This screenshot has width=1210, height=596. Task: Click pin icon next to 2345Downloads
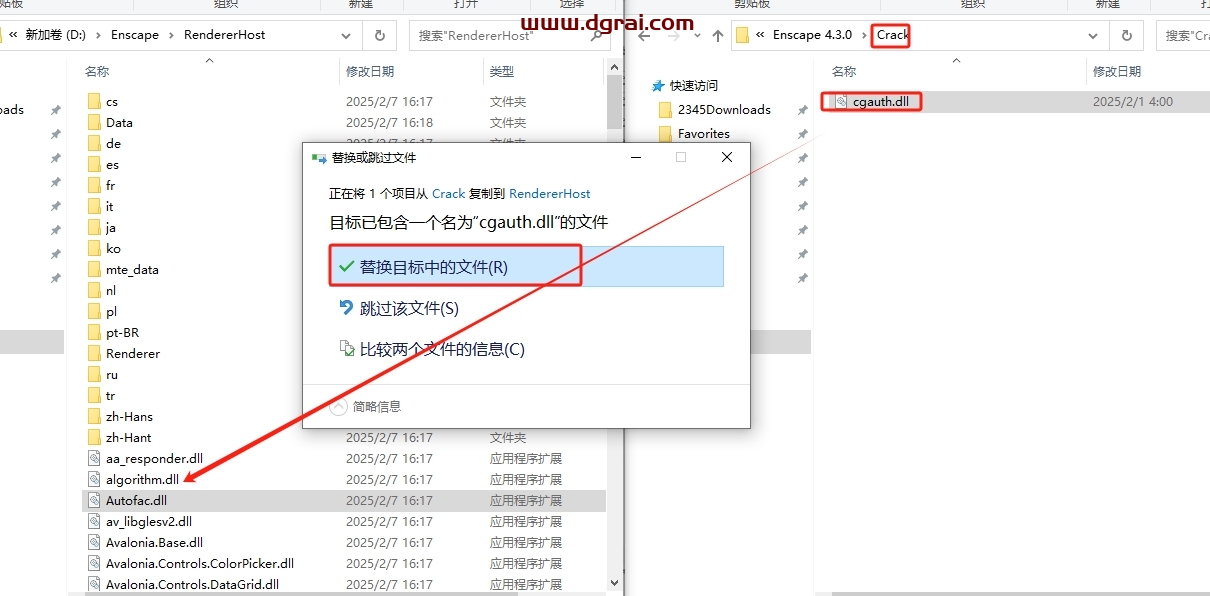tap(802, 110)
